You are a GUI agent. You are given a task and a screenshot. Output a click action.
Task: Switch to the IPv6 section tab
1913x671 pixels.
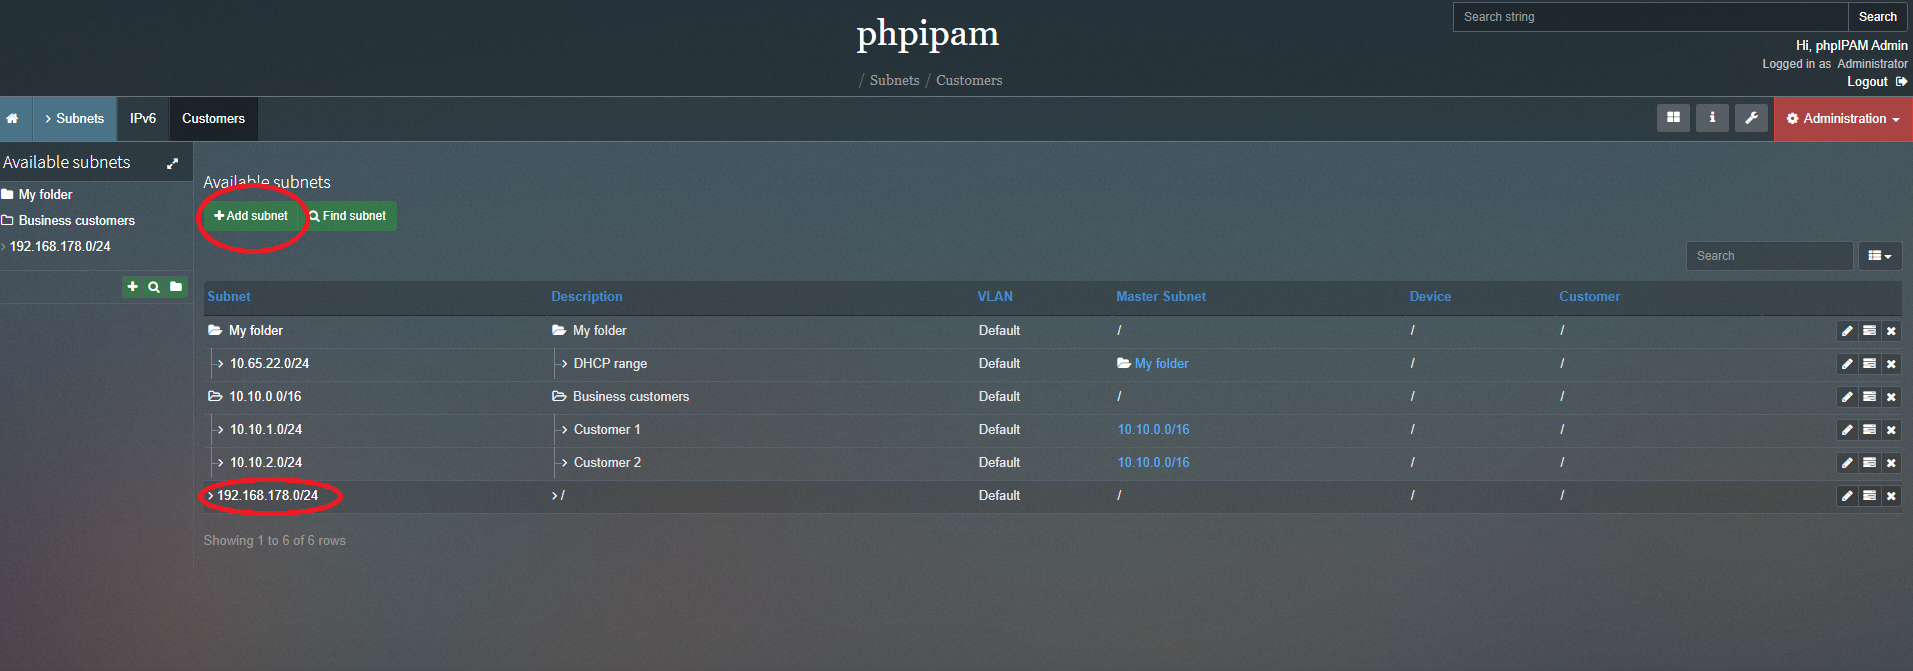click(143, 119)
